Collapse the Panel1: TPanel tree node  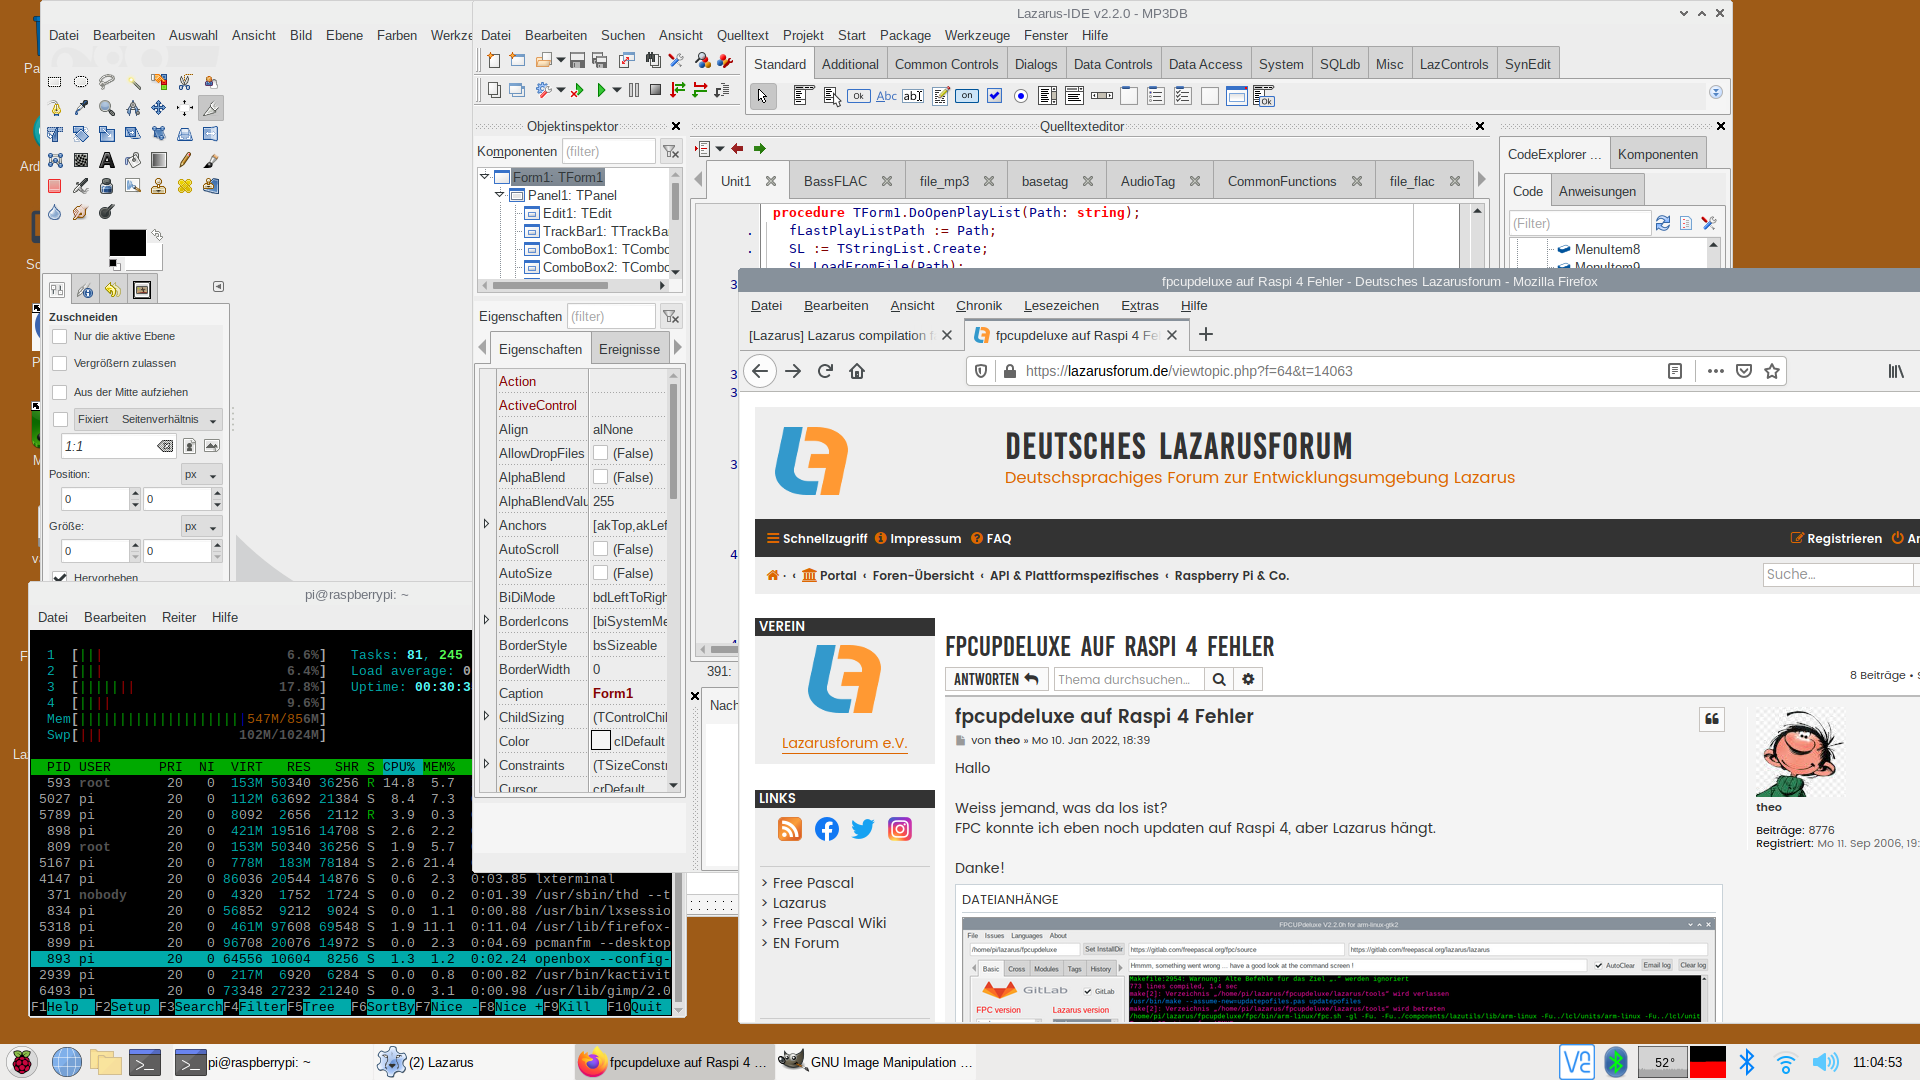click(499, 195)
